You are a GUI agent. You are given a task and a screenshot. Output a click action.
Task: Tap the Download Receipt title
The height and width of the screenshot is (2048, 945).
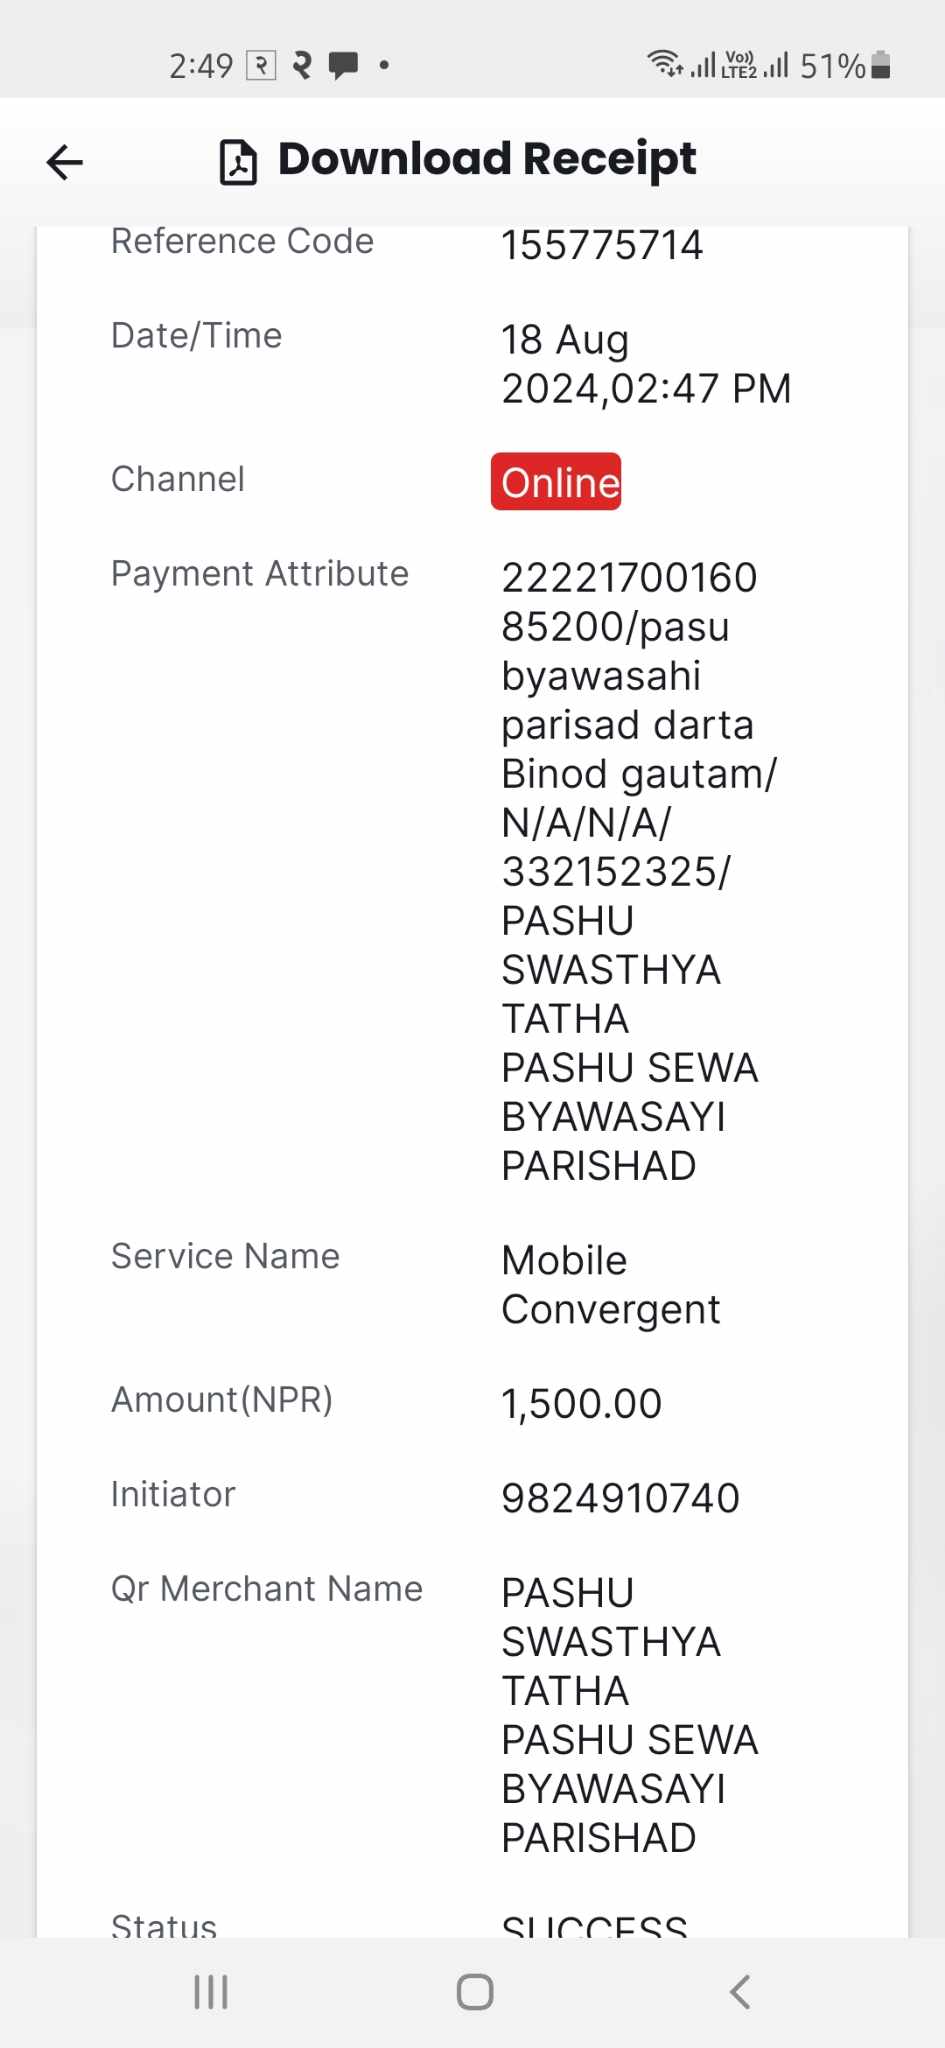(x=487, y=159)
